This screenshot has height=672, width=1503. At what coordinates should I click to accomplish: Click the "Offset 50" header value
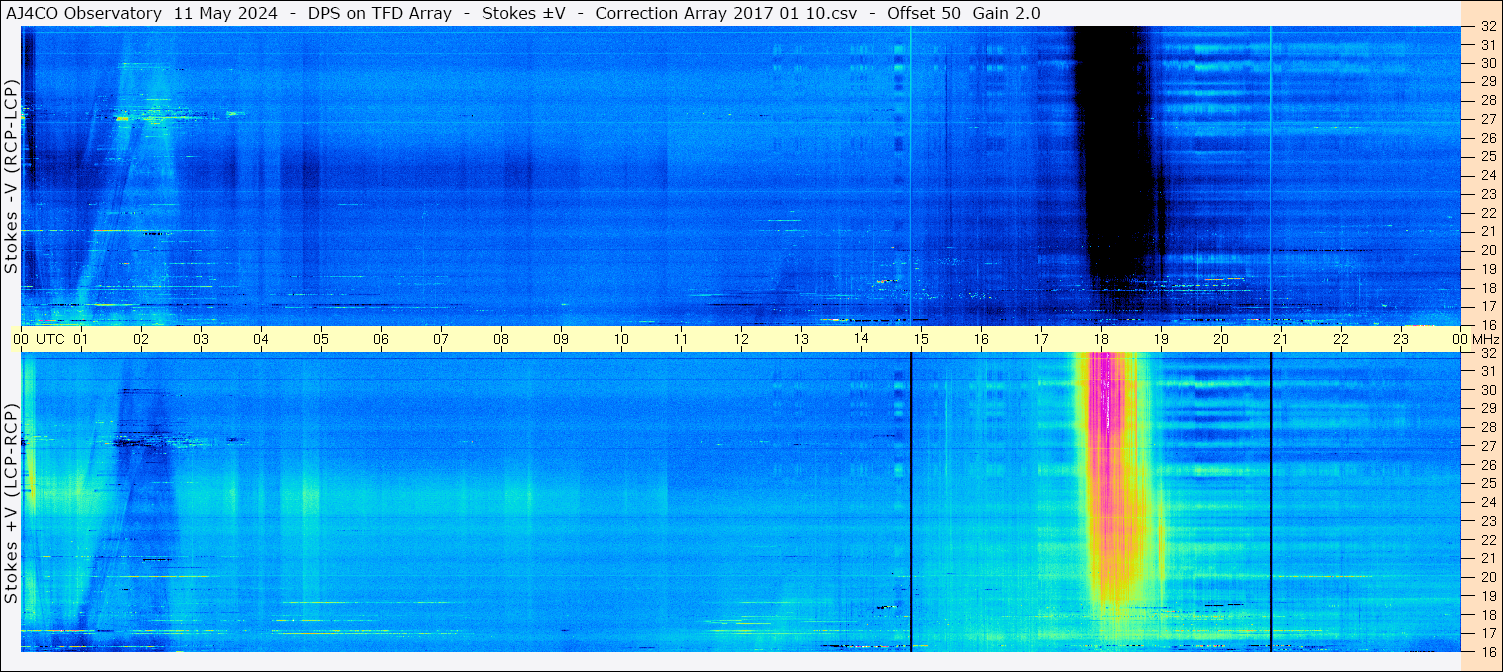(924, 13)
